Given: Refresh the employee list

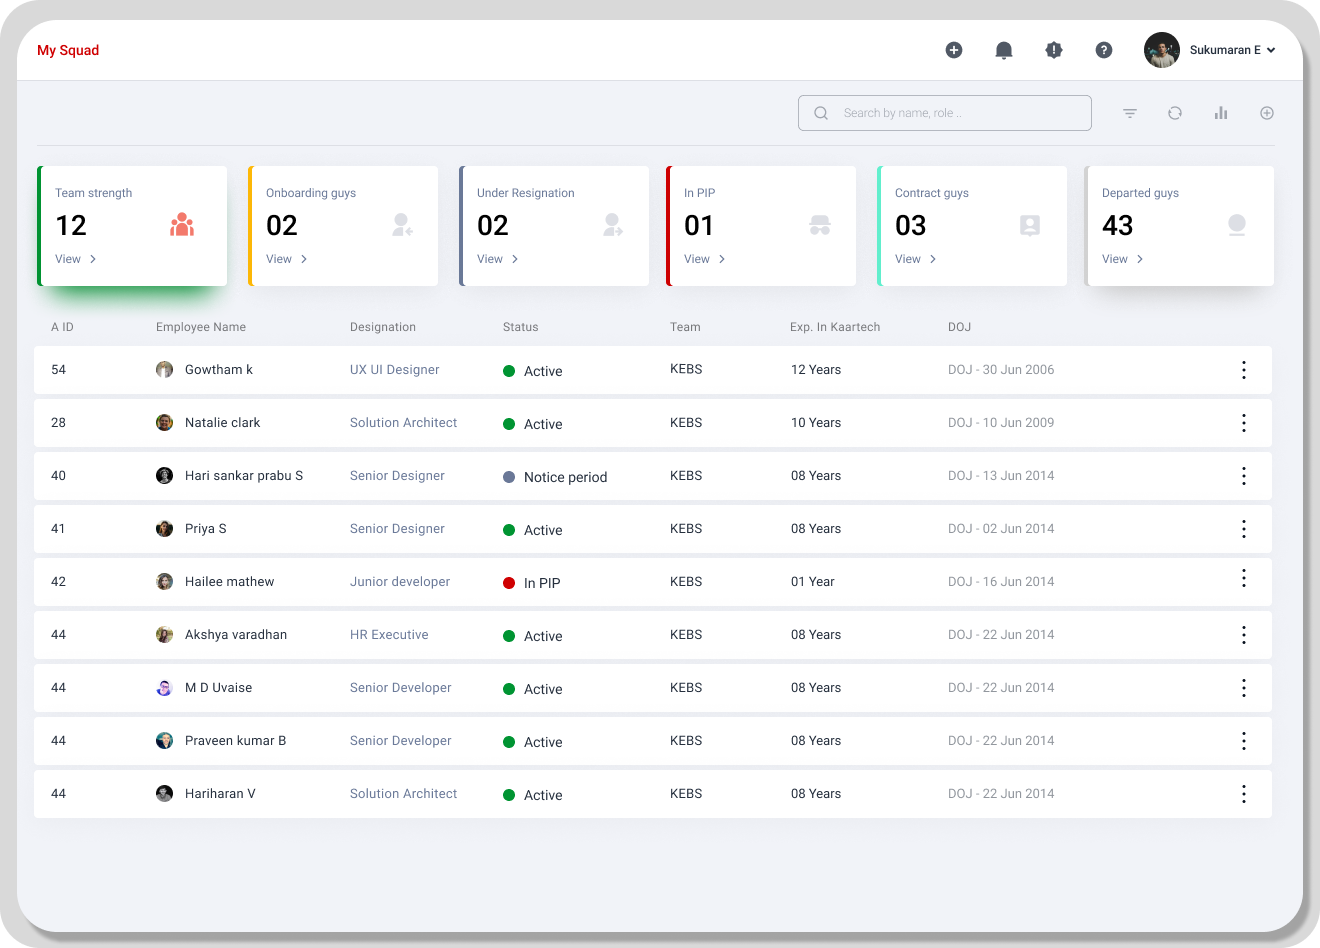Looking at the screenshot, I should pyautogui.click(x=1175, y=113).
